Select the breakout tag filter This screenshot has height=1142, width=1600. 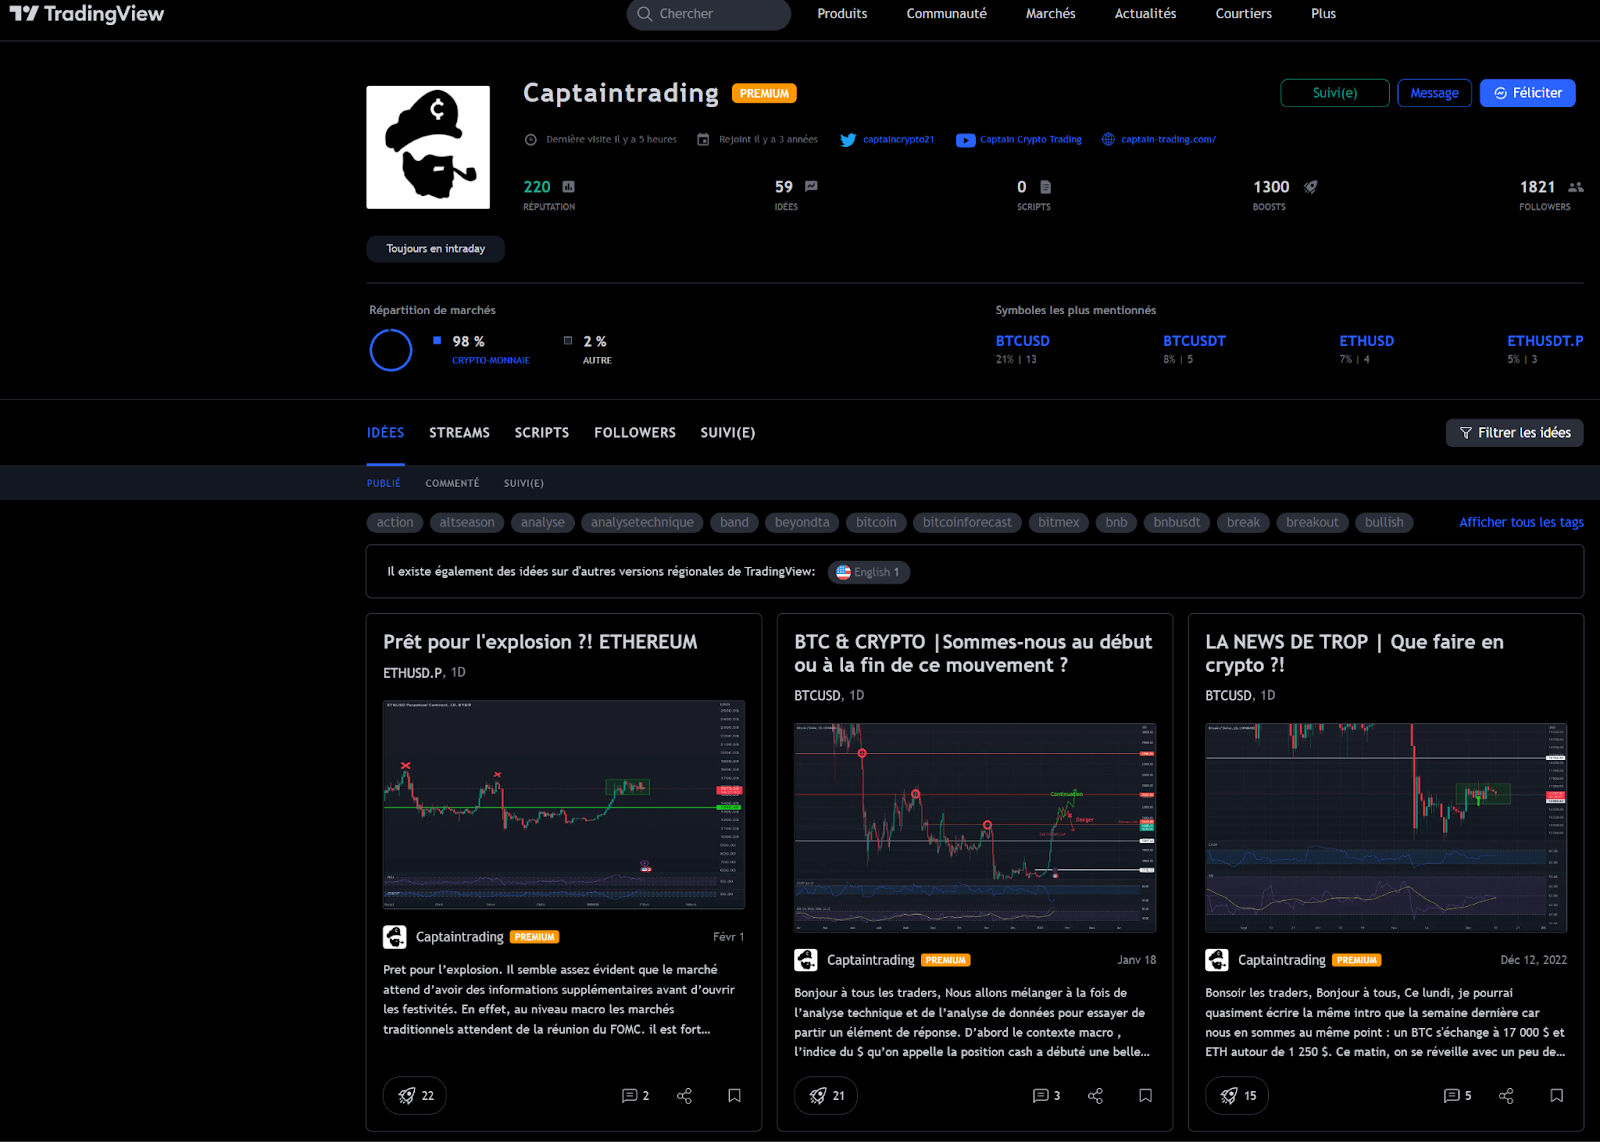(1312, 522)
